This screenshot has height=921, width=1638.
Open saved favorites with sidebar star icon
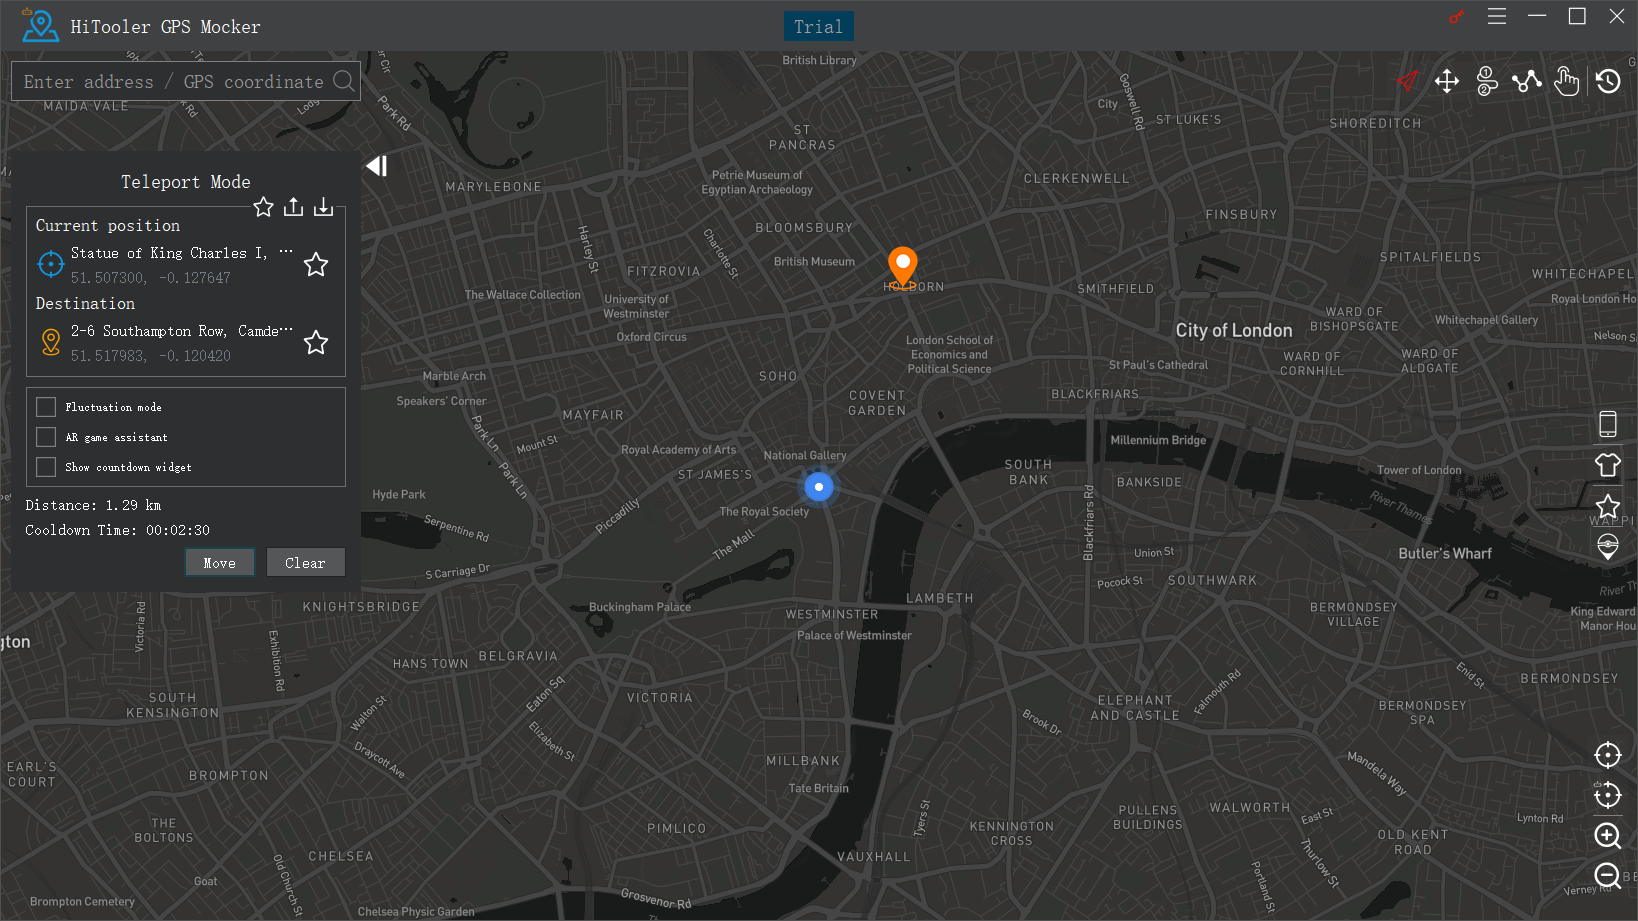pos(1608,507)
